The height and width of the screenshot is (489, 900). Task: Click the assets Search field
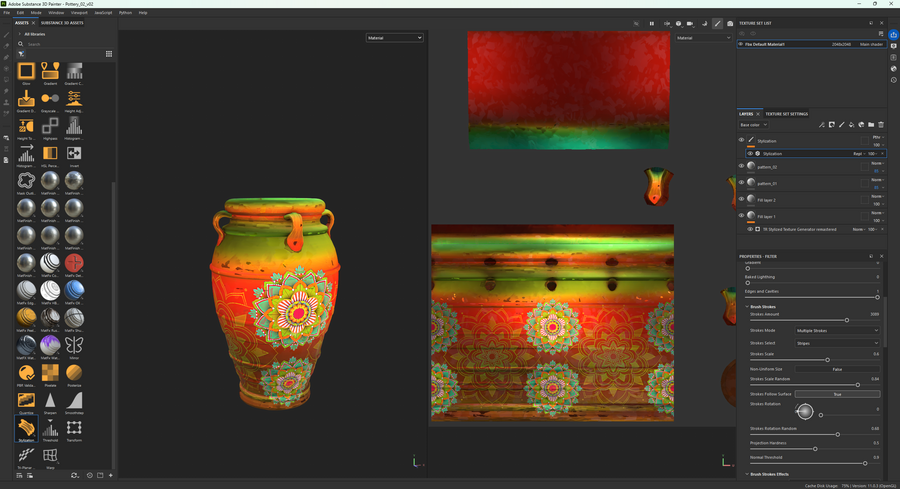[x=60, y=44]
